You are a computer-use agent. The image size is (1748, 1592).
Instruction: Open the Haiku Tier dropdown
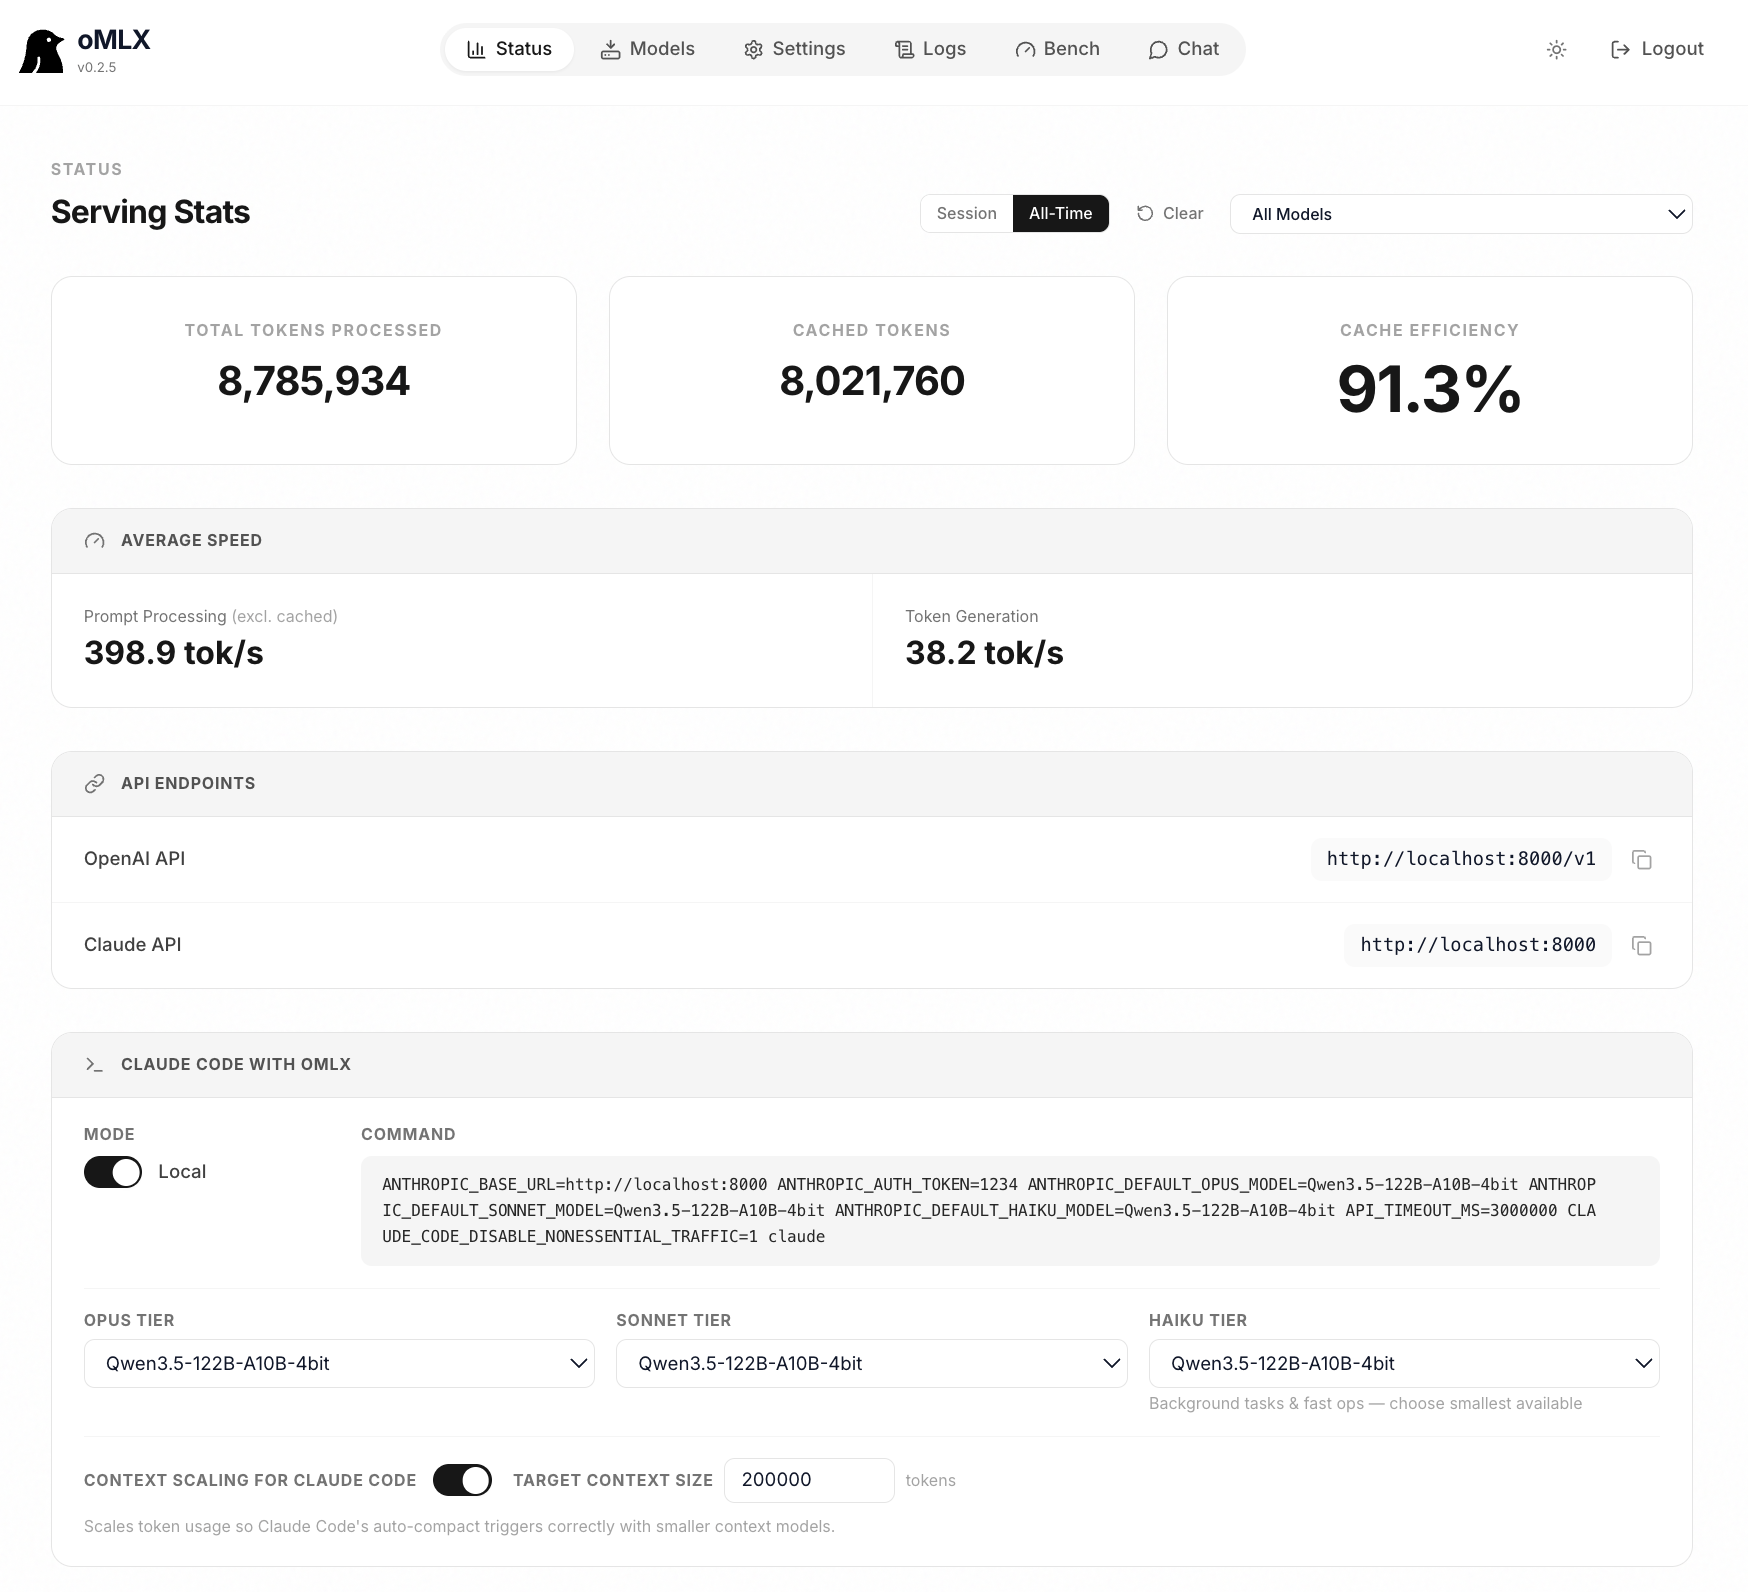[x=1403, y=1362]
